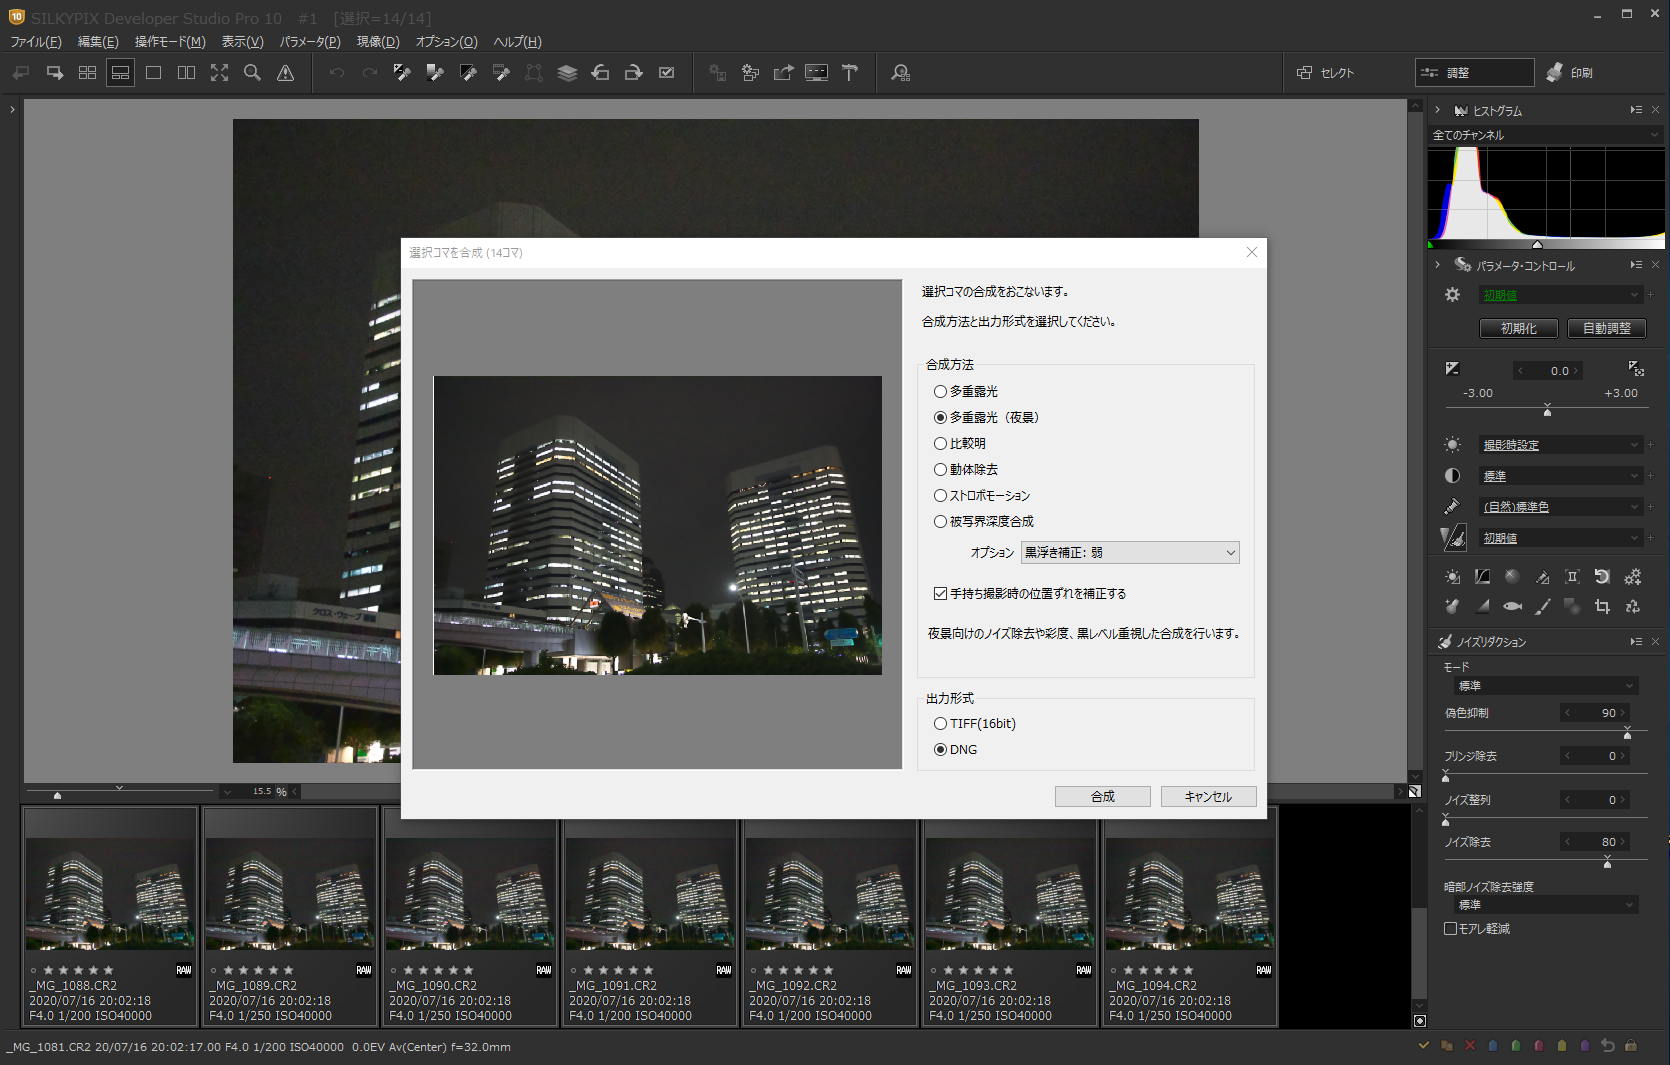1670x1065 pixels.
Task: Select 多重露光（夜景）radio option
Action: tap(986, 418)
